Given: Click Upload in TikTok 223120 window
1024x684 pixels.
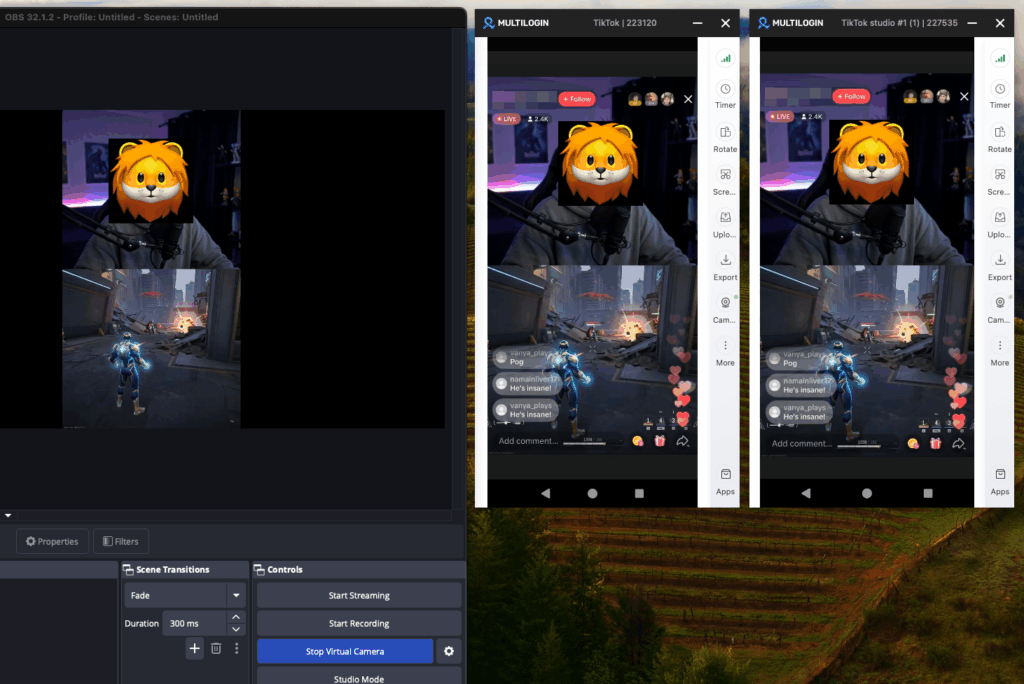Looking at the screenshot, I should [725, 223].
